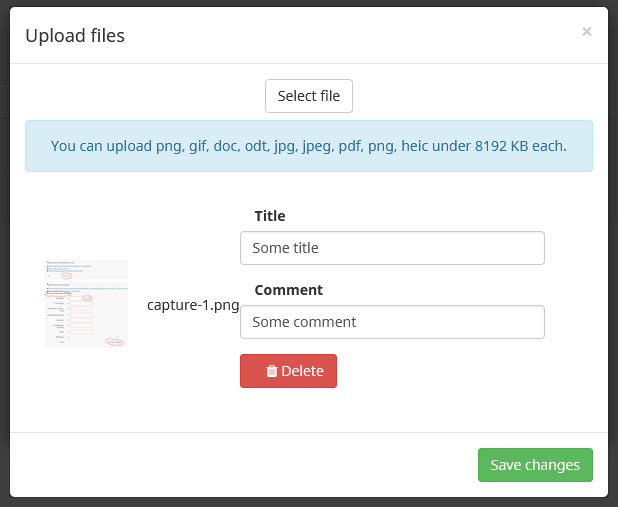Image resolution: width=618 pixels, height=507 pixels.
Task: Click the Title field label
Action: pyautogui.click(x=270, y=216)
